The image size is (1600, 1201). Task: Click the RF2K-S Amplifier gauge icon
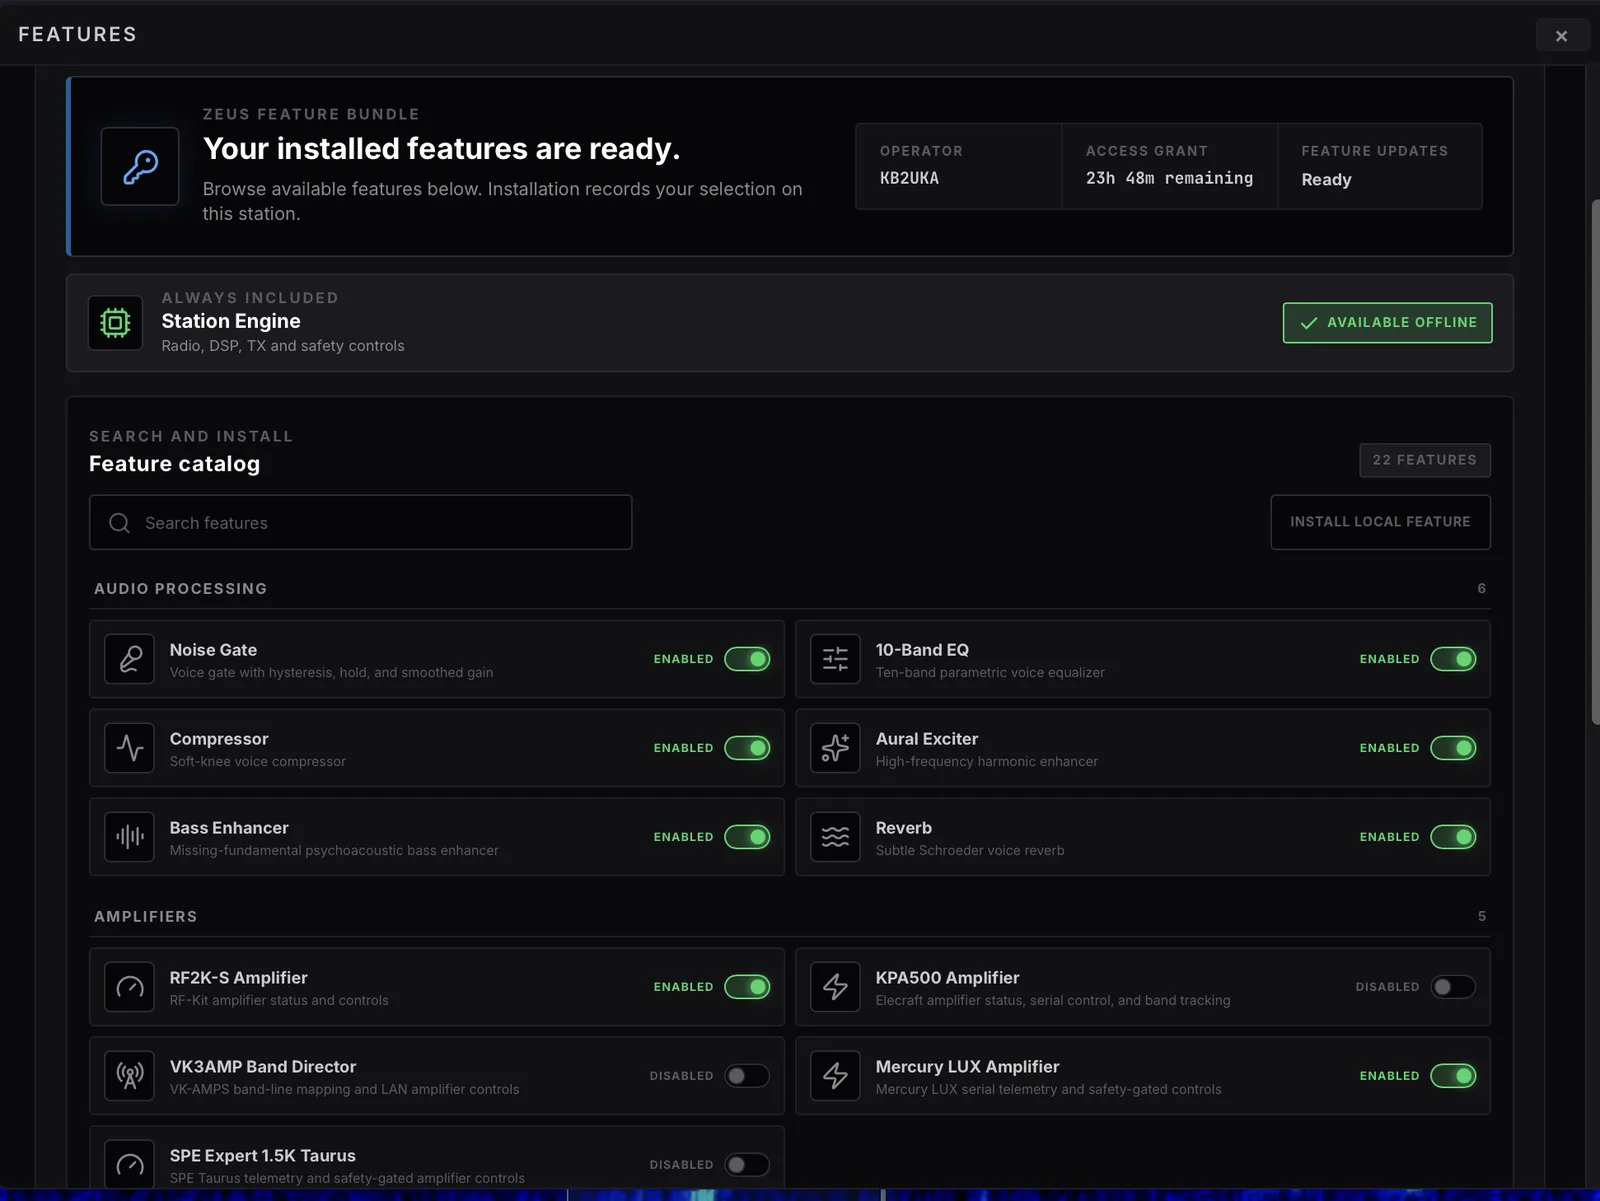point(130,987)
